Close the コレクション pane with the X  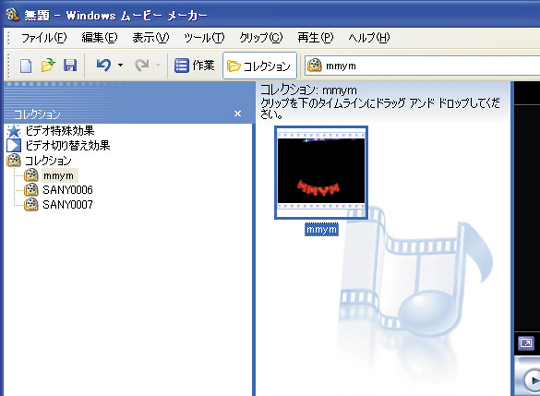(x=237, y=114)
